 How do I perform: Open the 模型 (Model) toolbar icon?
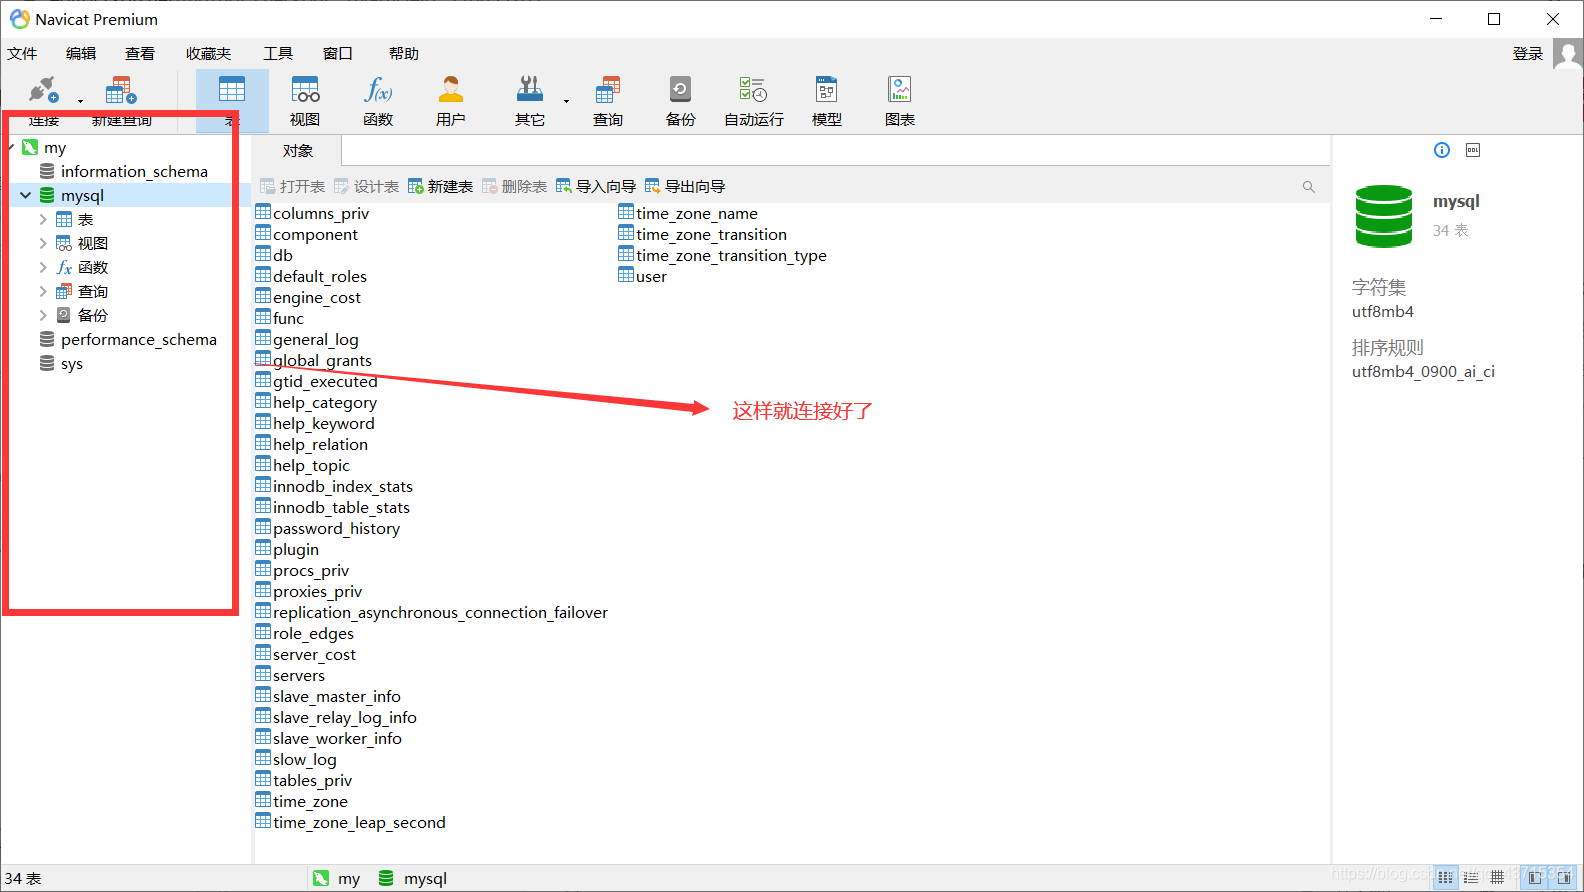827,90
